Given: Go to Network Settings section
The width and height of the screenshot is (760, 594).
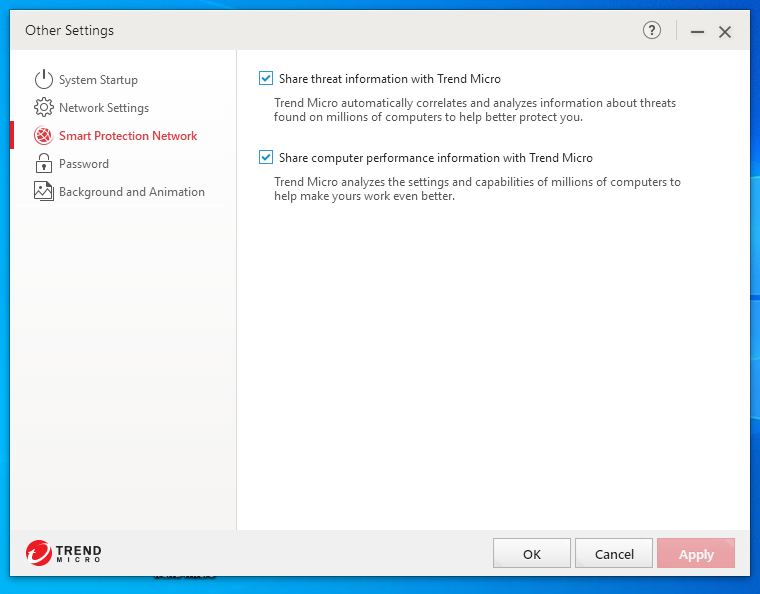Looking at the screenshot, I should tap(104, 108).
